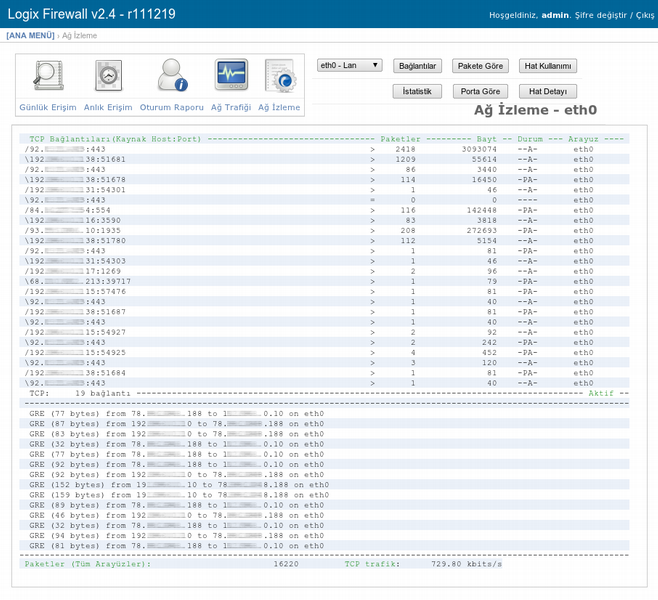Open the Oturum Raporu user icon
Image resolution: width=658 pixels, height=600 pixels.
[x=172, y=75]
